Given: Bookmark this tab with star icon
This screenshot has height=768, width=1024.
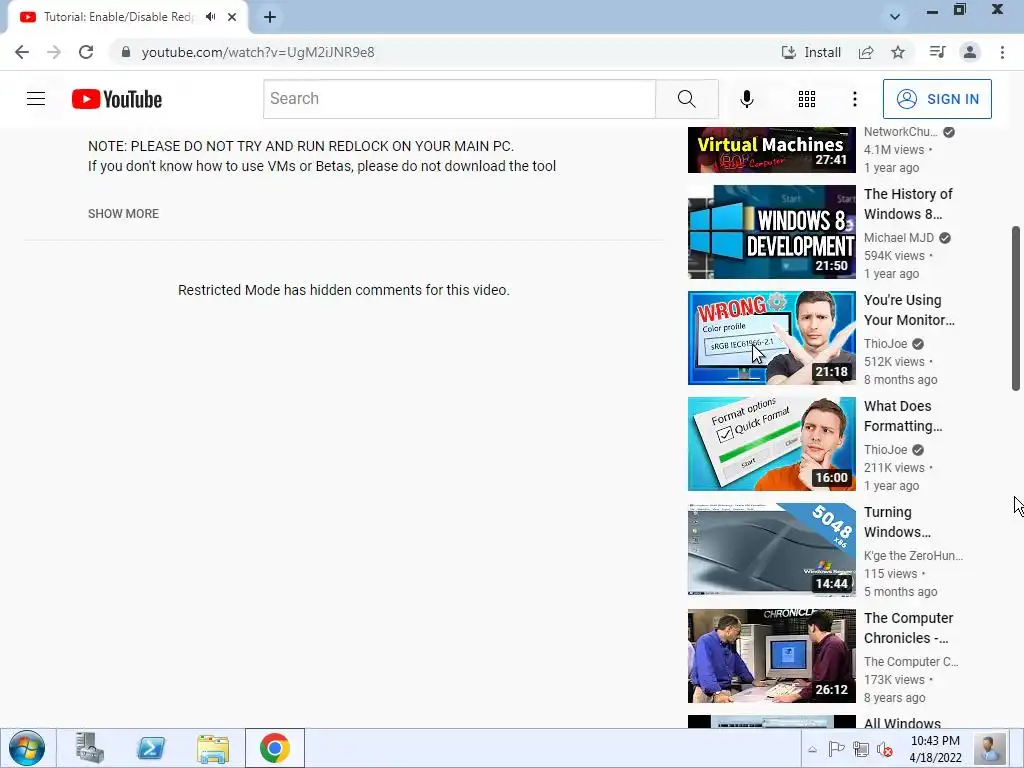Looking at the screenshot, I should (x=898, y=52).
